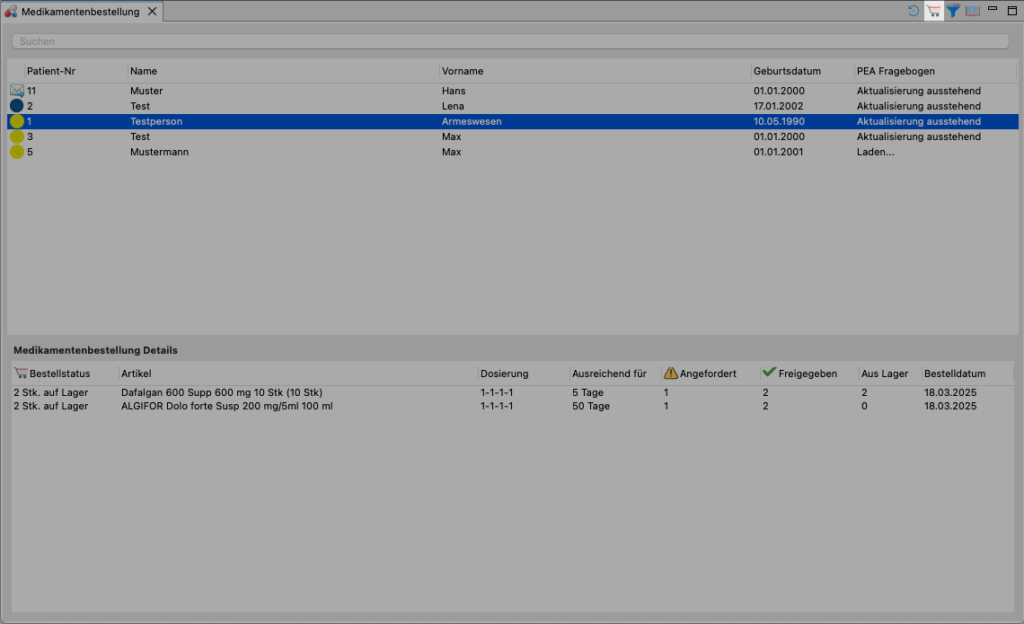Select the Medikamentenbestellung tab
The height and width of the screenshot is (624, 1024).
coord(78,12)
